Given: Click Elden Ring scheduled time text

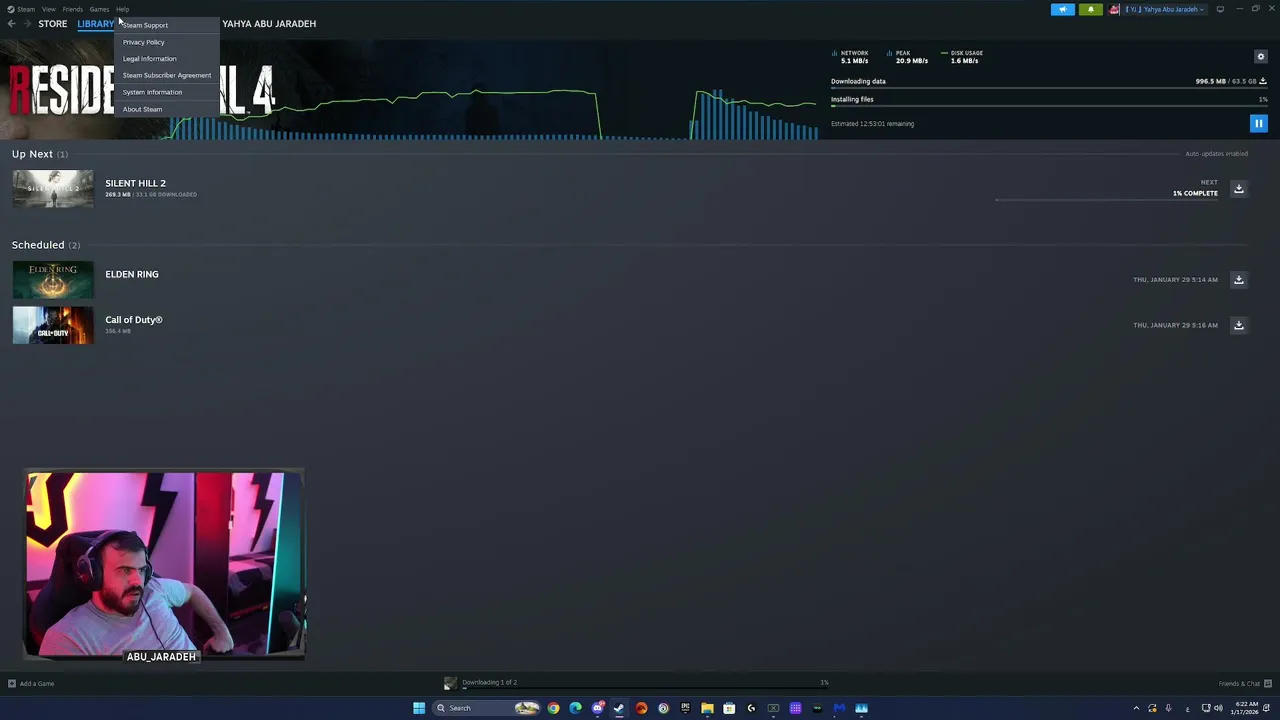Looking at the screenshot, I should (1175, 280).
